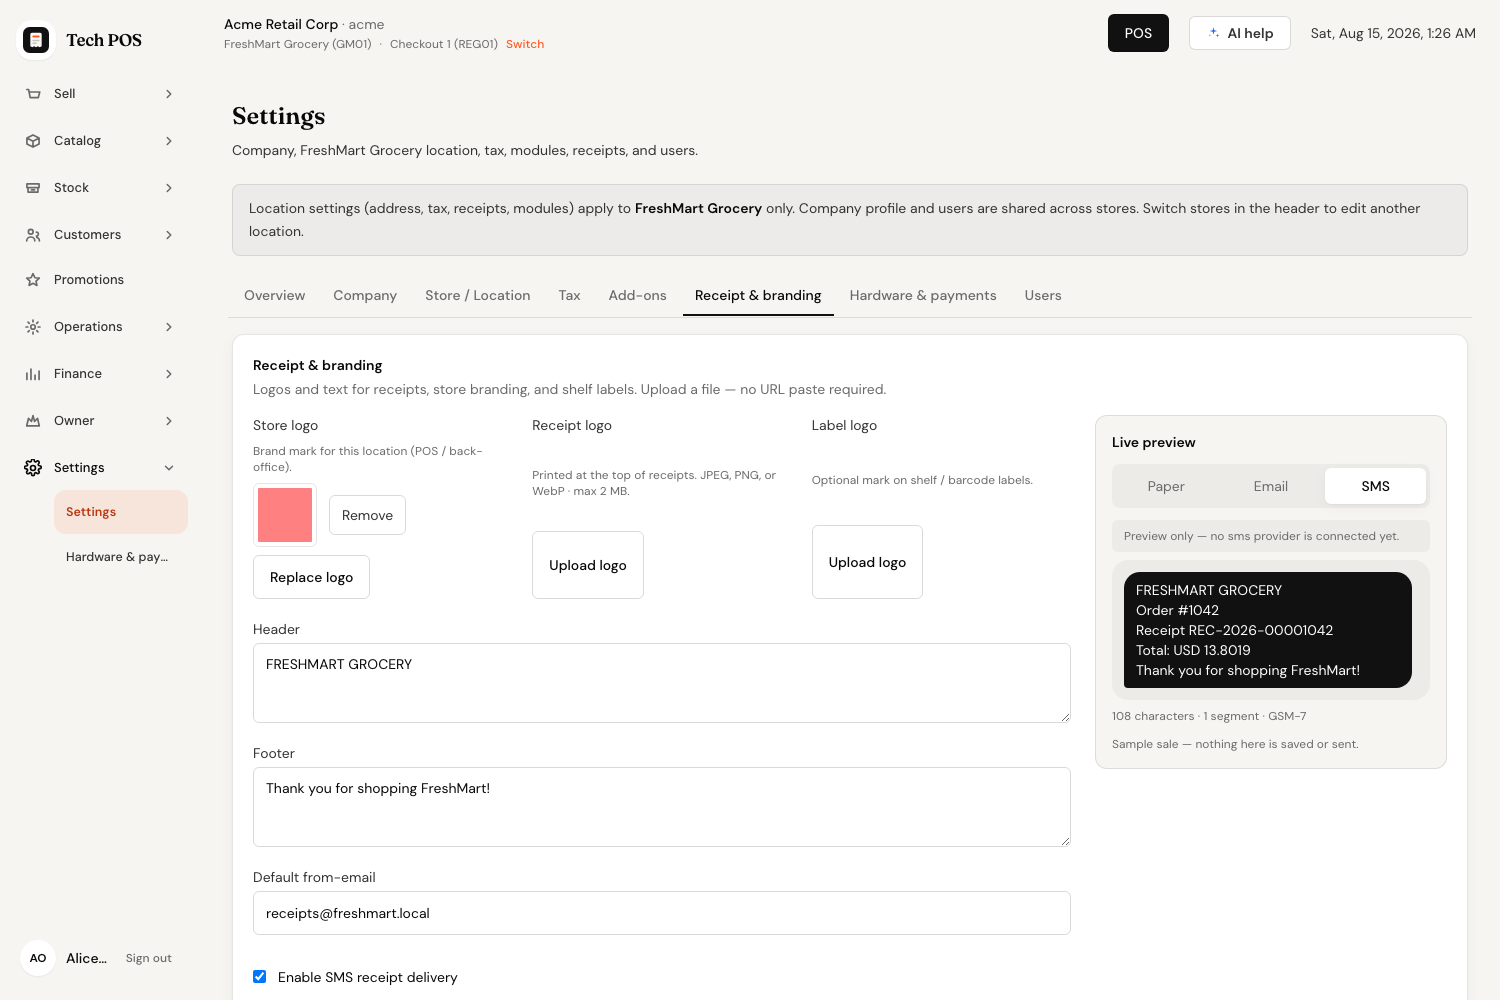Click the Default from-email field
The image size is (1500, 1000).
pos(662,913)
